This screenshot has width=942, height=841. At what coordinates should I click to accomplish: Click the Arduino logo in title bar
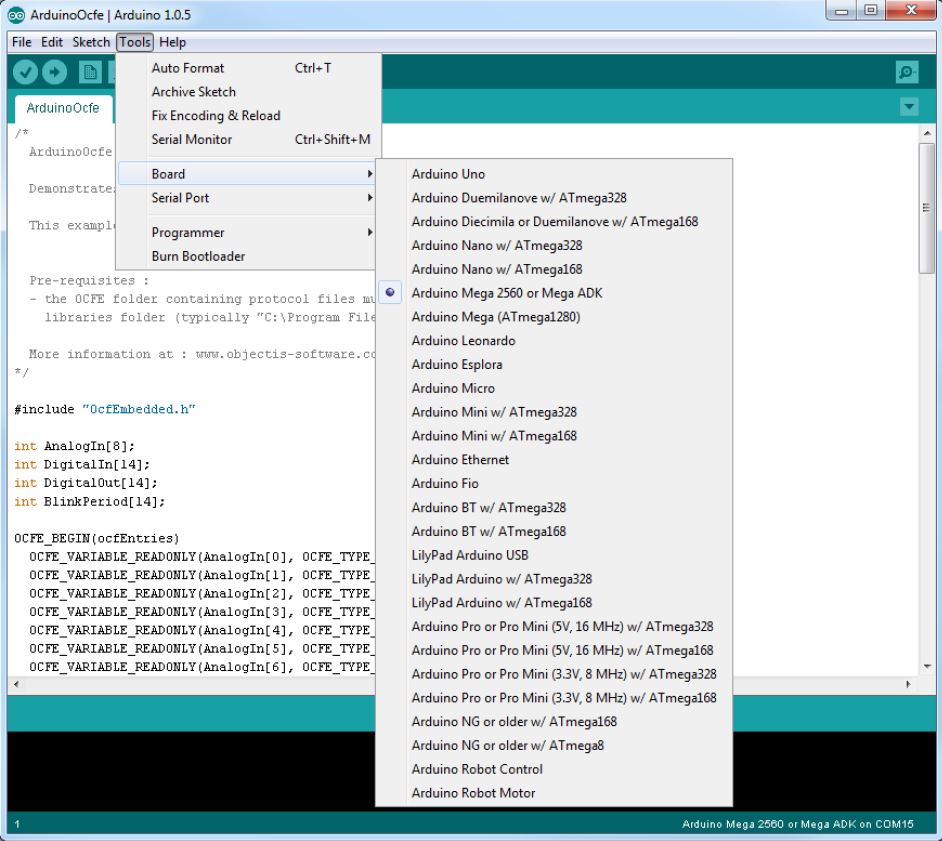click(x=16, y=15)
